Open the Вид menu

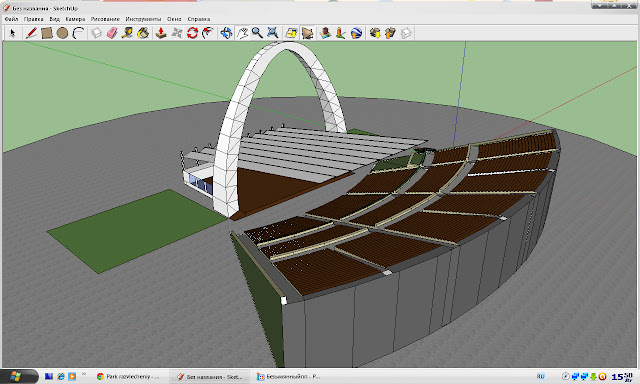(x=54, y=19)
